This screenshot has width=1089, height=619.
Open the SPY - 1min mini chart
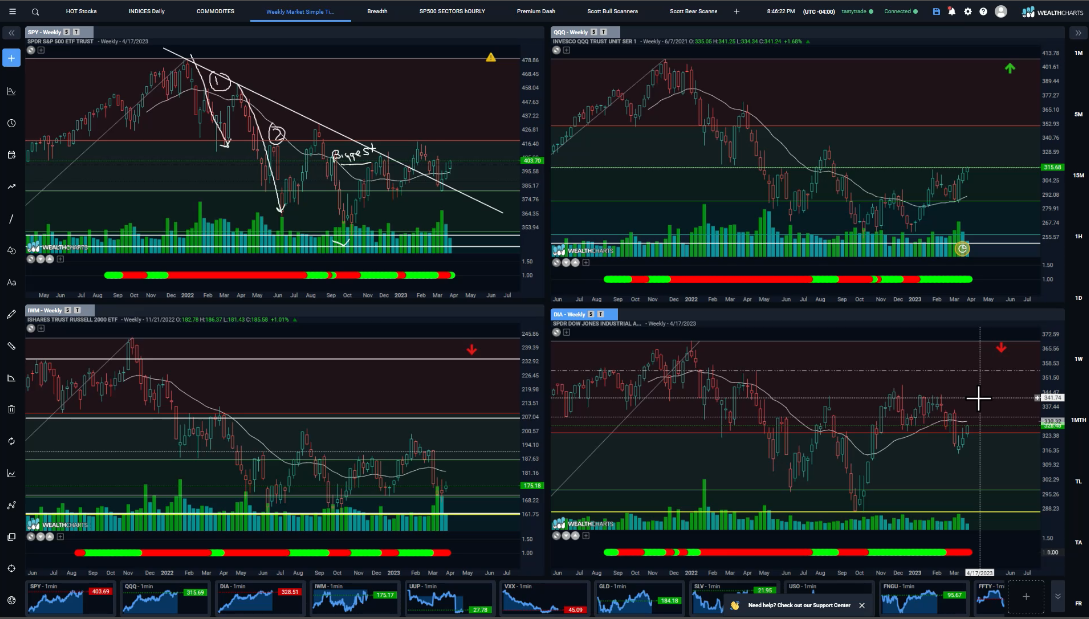pyautogui.click(x=69, y=598)
